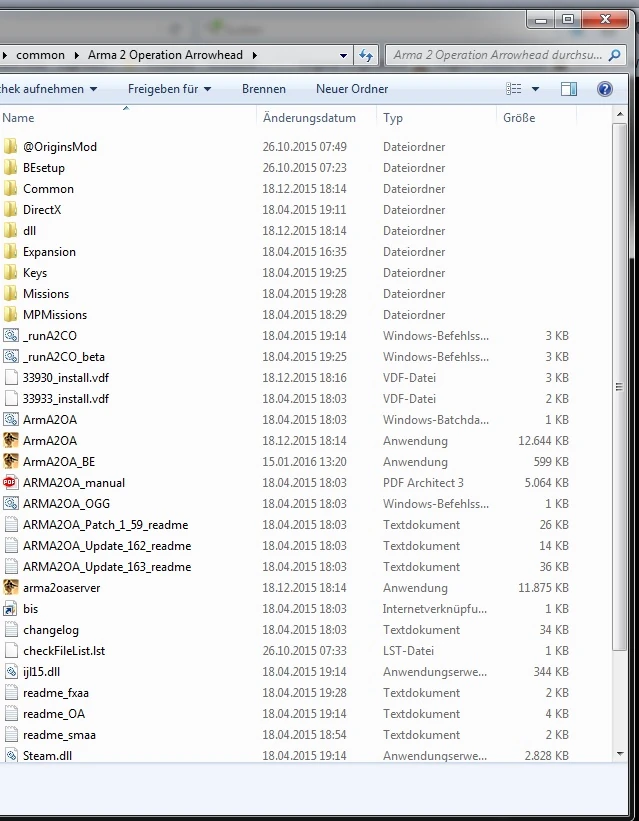Image resolution: width=639 pixels, height=821 pixels.
Task: Click the Brennen toolbar button
Action: point(264,89)
